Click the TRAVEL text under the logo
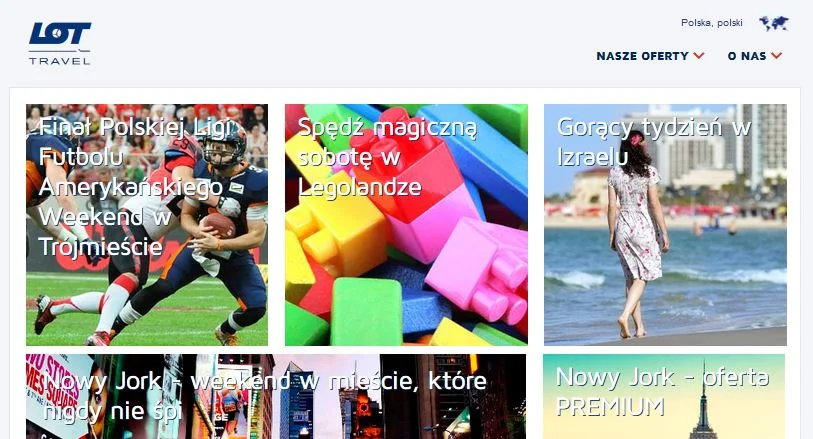Viewport: 813px width, 439px height. pos(60,61)
